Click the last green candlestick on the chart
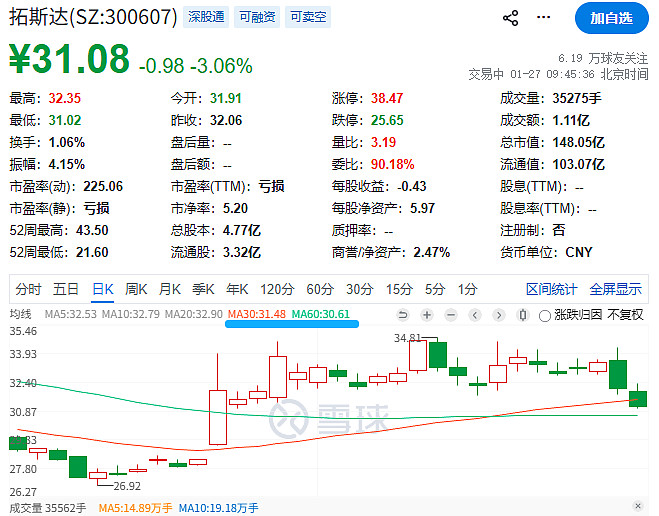The image size is (659, 516). (638, 398)
